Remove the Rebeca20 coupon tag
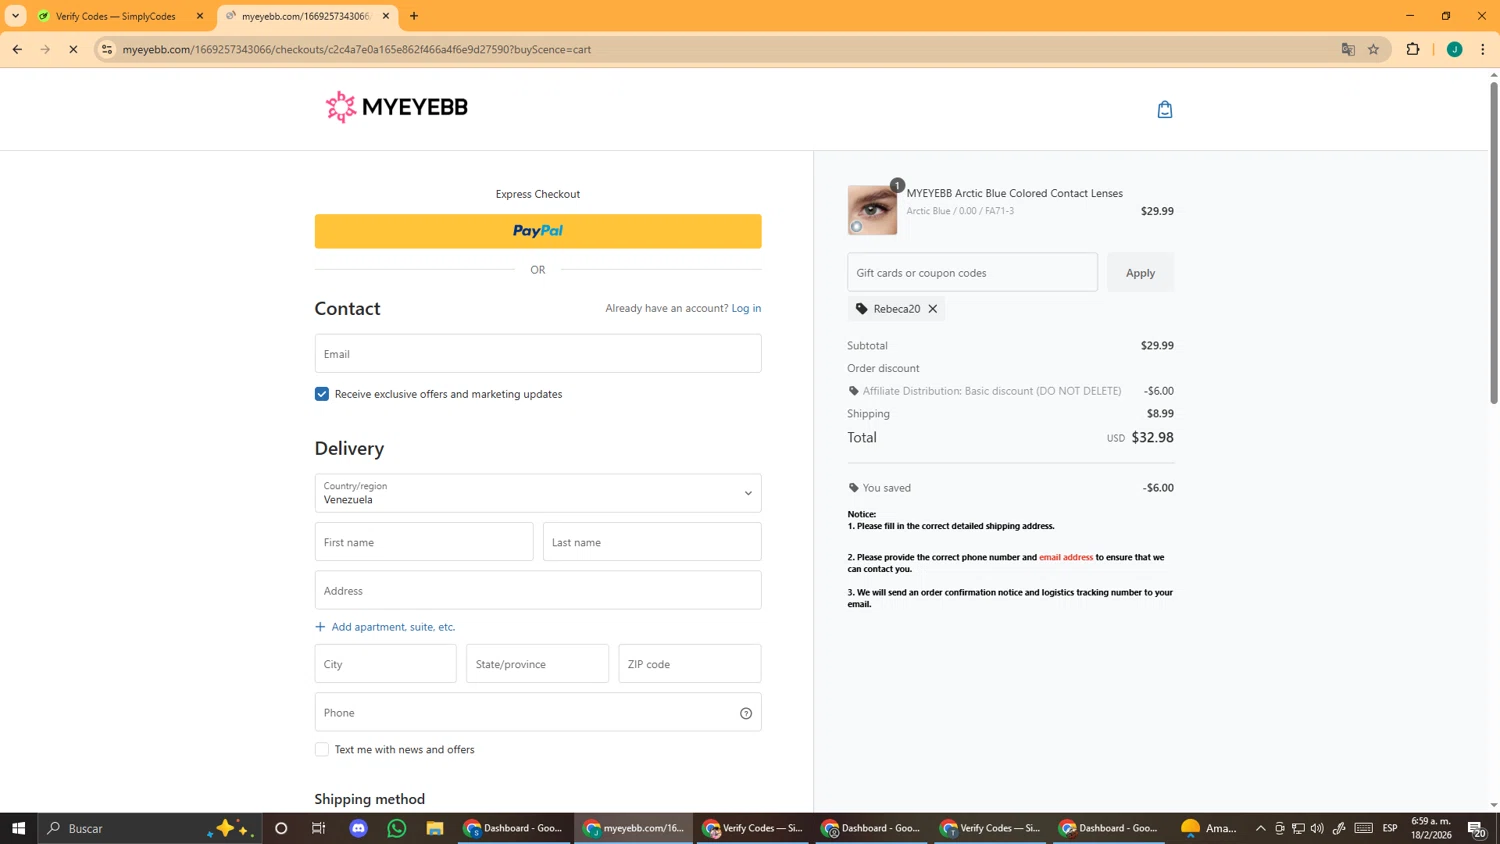The width and height of the screenshot is (1500, 844). [933, 309]
